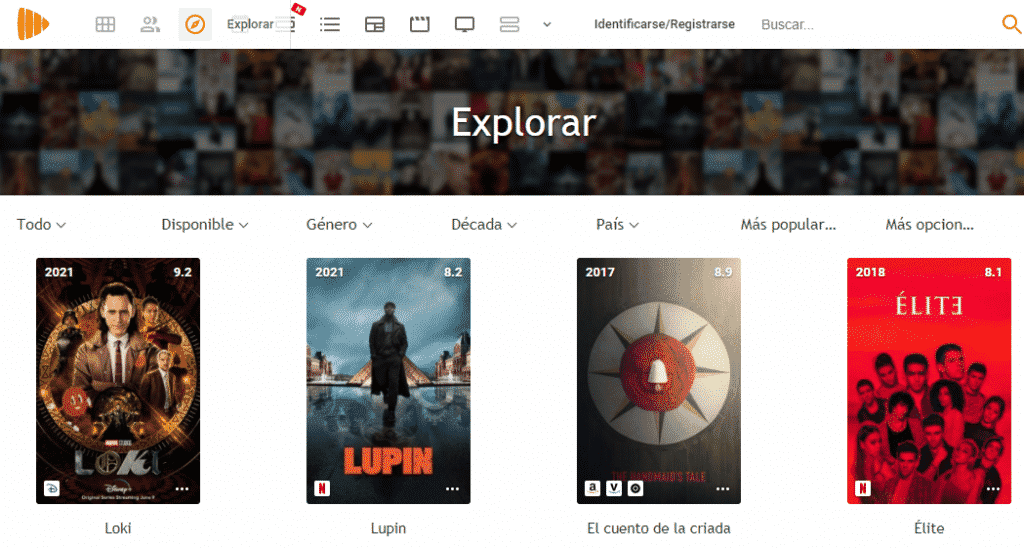Open the film clapperboard movies icon
The image size is (1024, 548).
point(419,25)
